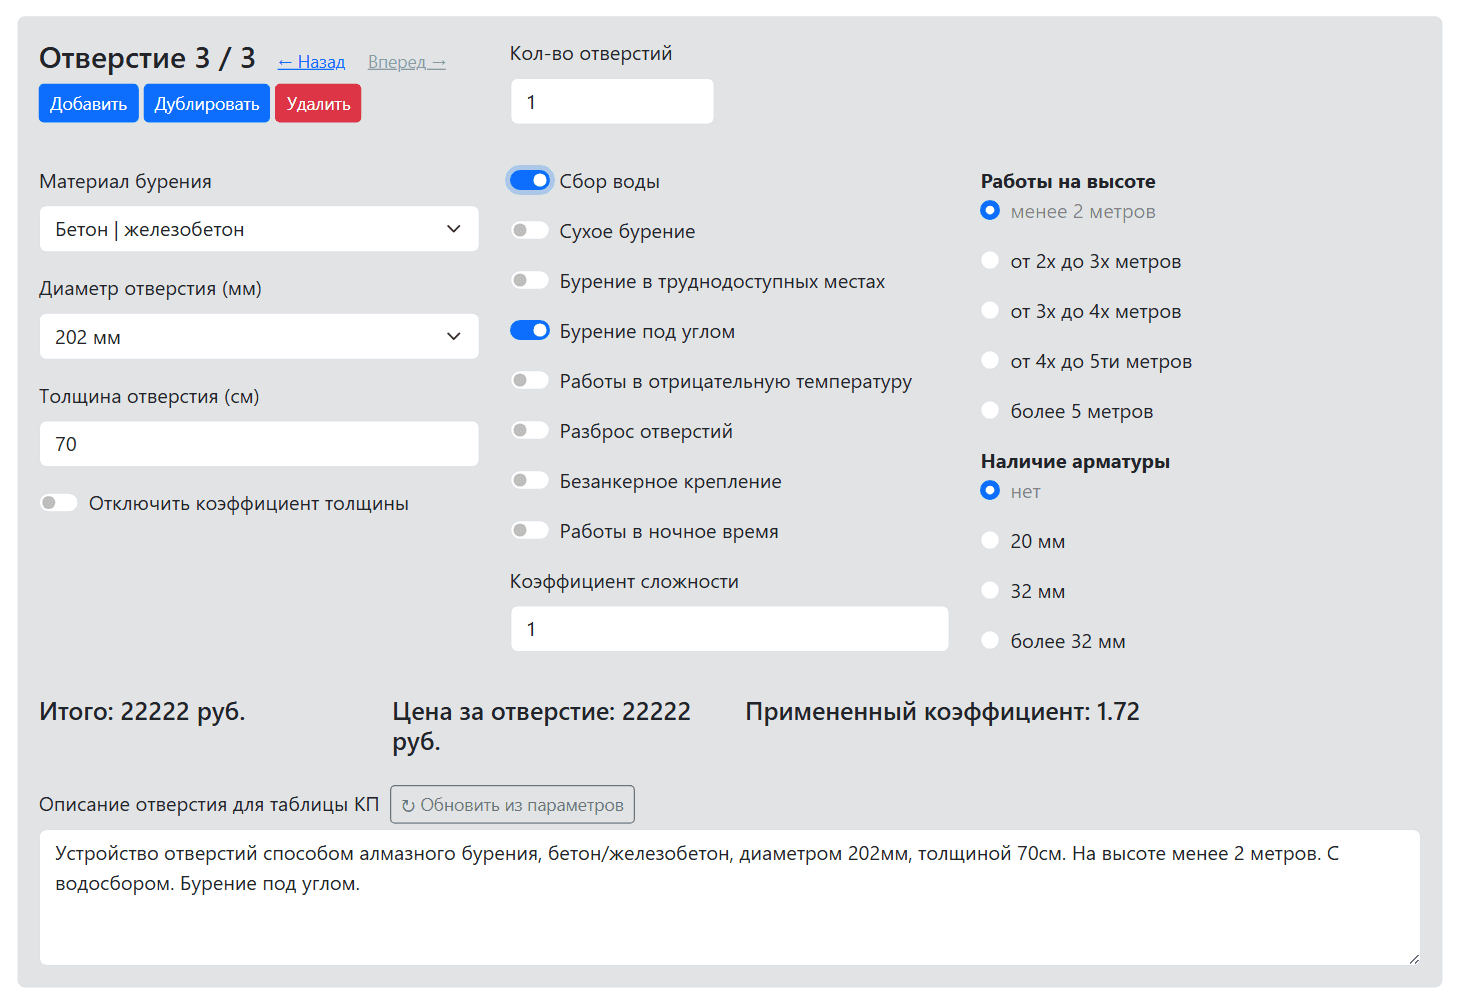Image resolution: width=1460 pixels, height=990 pixels.
Task: Open the Материал бурения dropdown
Action: [259, 229]
